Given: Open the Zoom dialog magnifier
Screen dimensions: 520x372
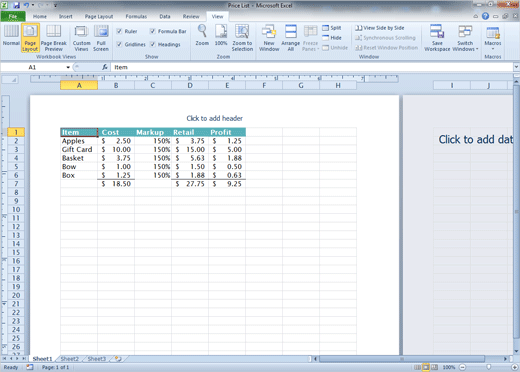Looking at the screenshot, I should coord(202,35).
